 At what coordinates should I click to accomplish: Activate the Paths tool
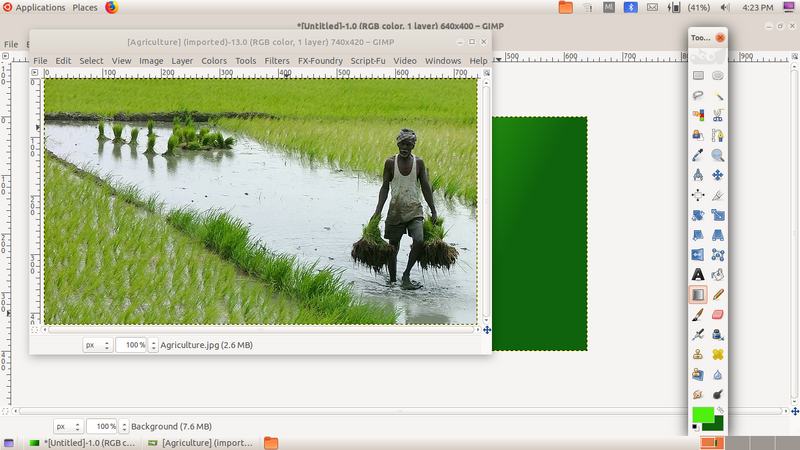(718, 135)
